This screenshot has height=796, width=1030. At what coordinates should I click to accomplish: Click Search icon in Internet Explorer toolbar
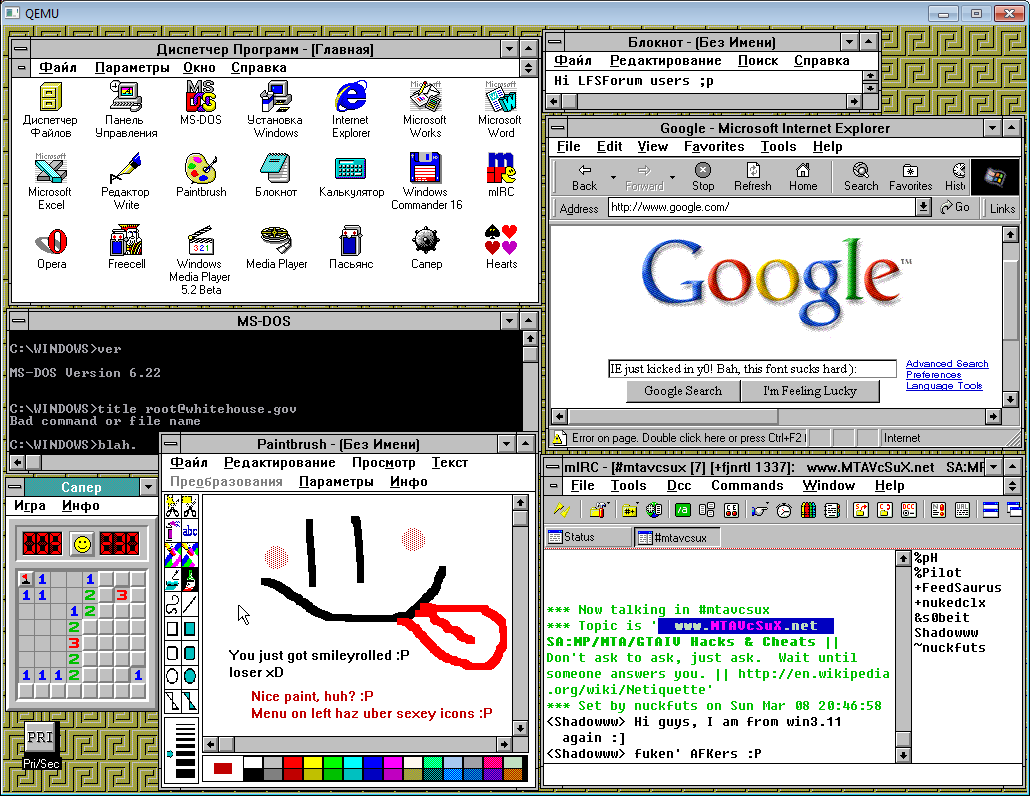tap(861, 177)
